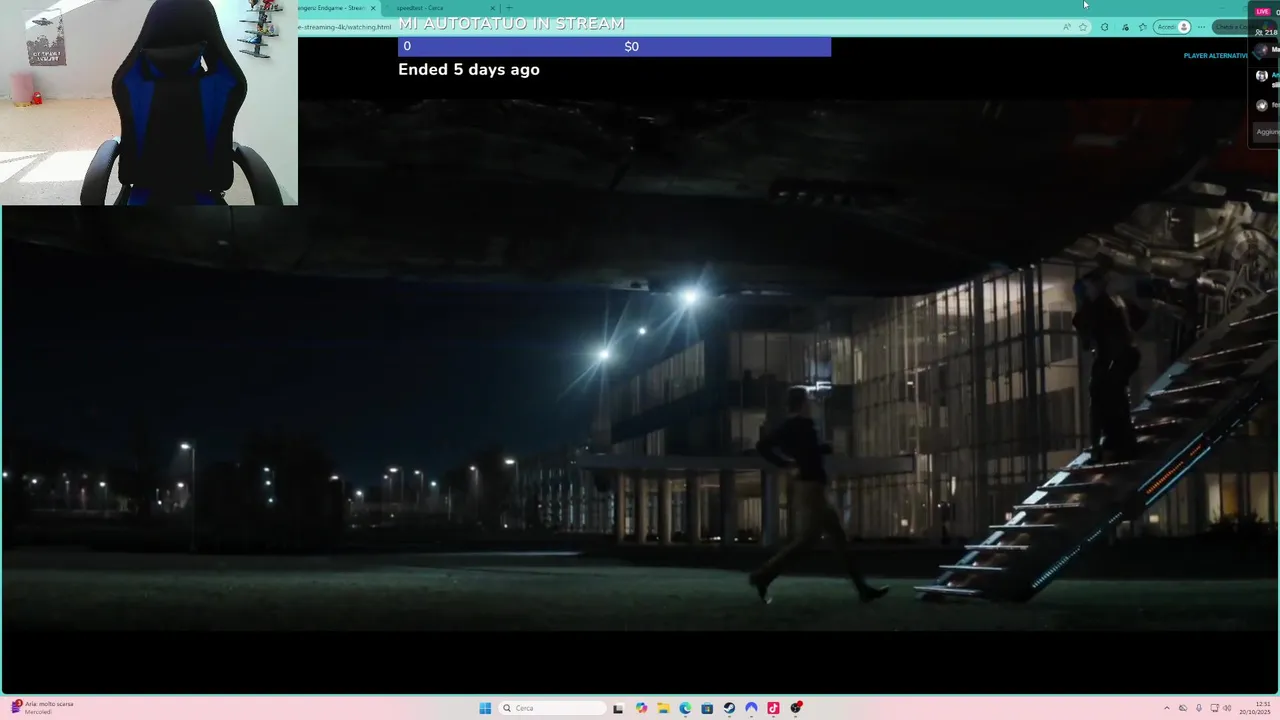Image resolution: width=1280 pixels, height=720 pixels.
Task: Open OBS Studio from the taskbar
Action: pos(796,708)
